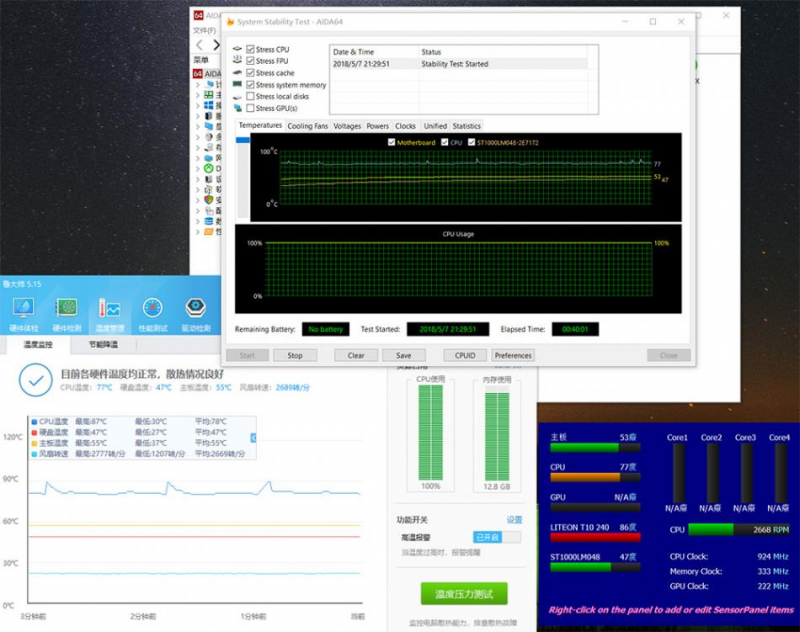Switch to the Voltages tab

[x=347, y=126]
